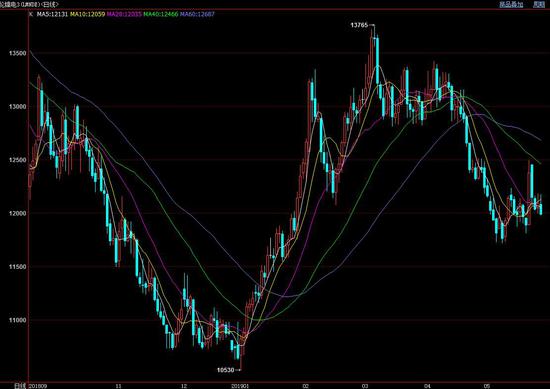Viewport: 550px width, 389px height.
Task: Open the first link at top right
Action: pos(511,4)
